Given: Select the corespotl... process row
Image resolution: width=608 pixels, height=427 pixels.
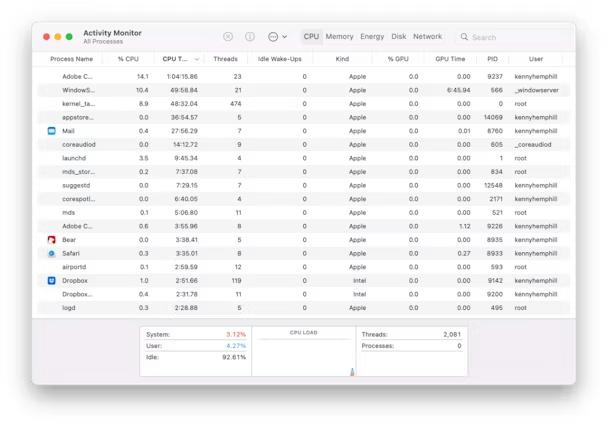Looking at the screenshot, I should tap(304, 199).
